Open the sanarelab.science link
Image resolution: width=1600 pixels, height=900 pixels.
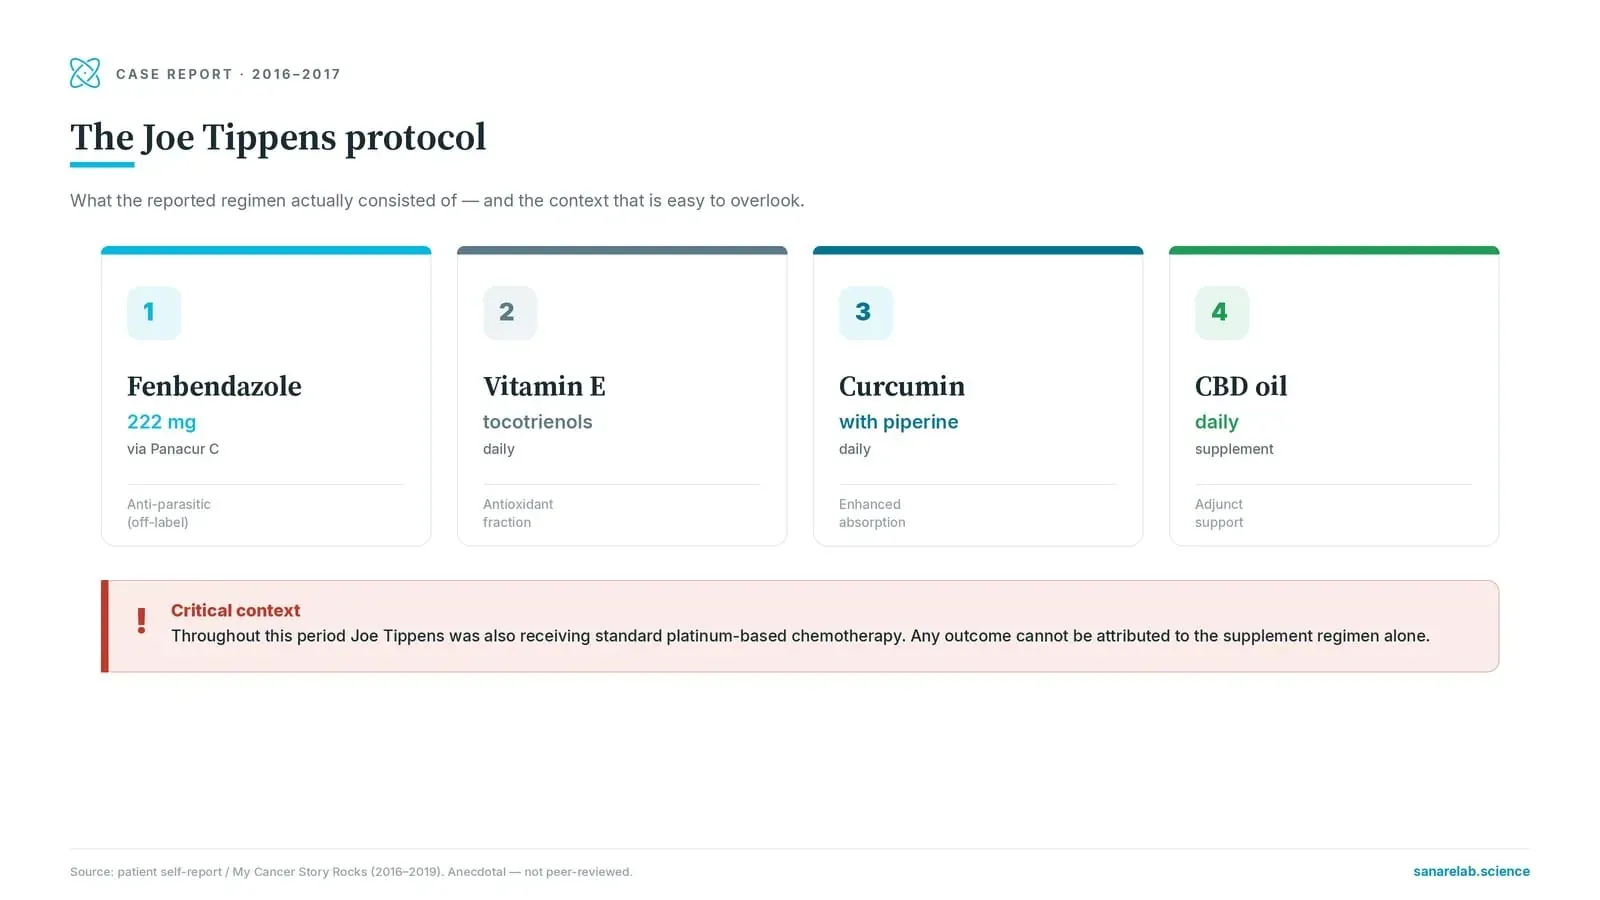[x=1471, y=871]
